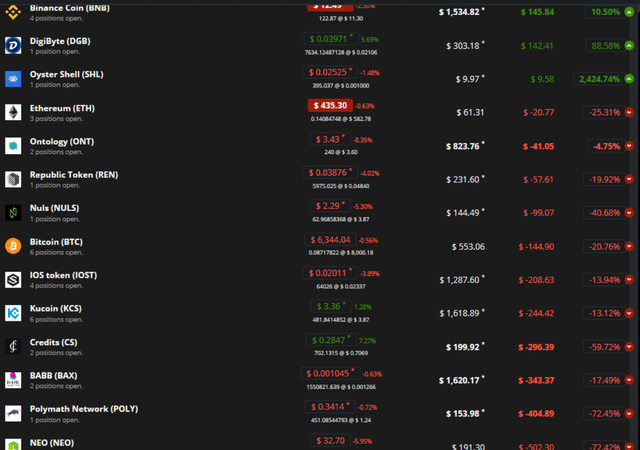The image size is (640, 450).
Task: Click the $ 2.29 Nuls price badge
Action: (x=330, y=206)
